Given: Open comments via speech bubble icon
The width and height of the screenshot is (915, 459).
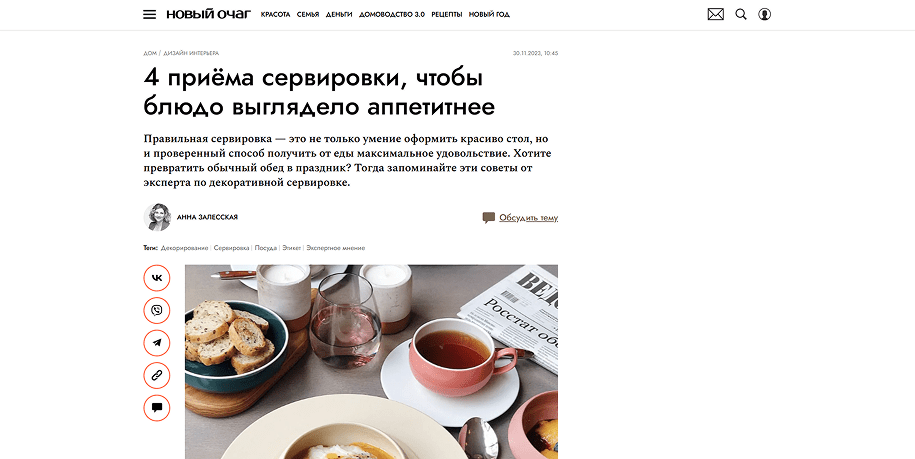Looking at the screenshot, I should (x=156, y=408).
